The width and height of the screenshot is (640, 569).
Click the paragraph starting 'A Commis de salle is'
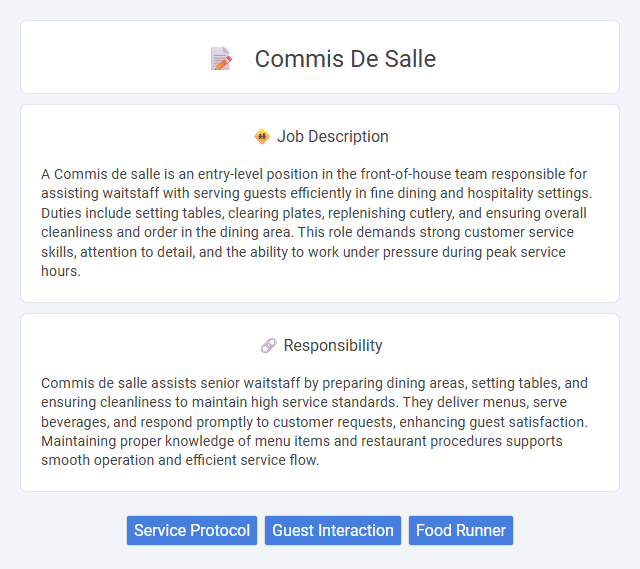coord(317,222)
